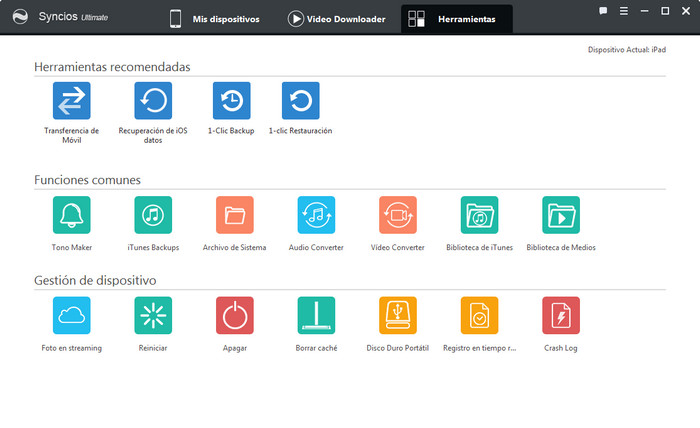Click the Gestión de dispositivo heading
This screenshot has width=700, height=428.
95,280
